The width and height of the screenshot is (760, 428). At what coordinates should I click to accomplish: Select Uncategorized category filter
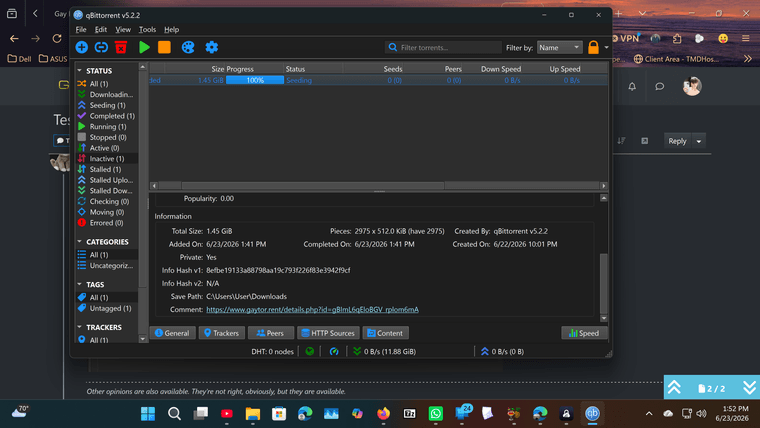point(107,266)
